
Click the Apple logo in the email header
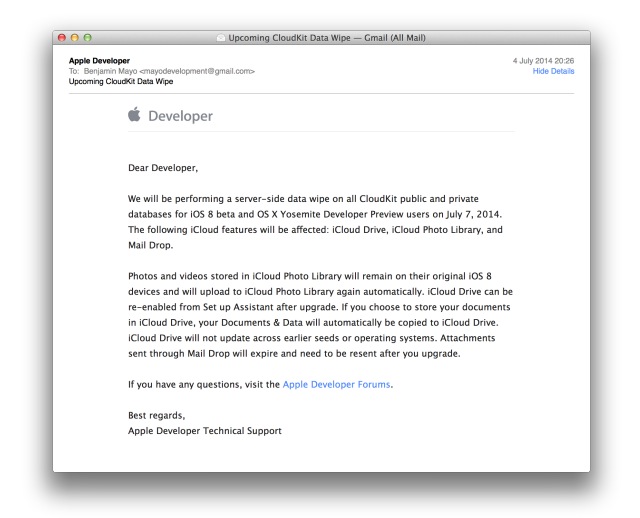point(134,115)
